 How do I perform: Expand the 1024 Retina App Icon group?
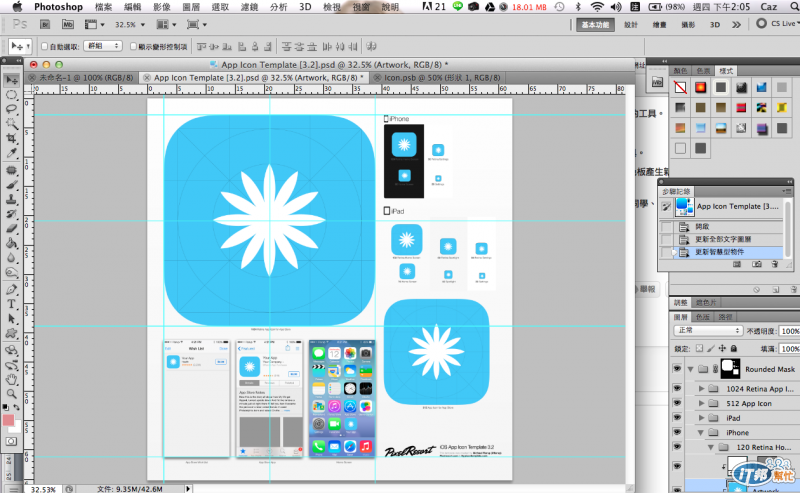(x=702, y=388)
